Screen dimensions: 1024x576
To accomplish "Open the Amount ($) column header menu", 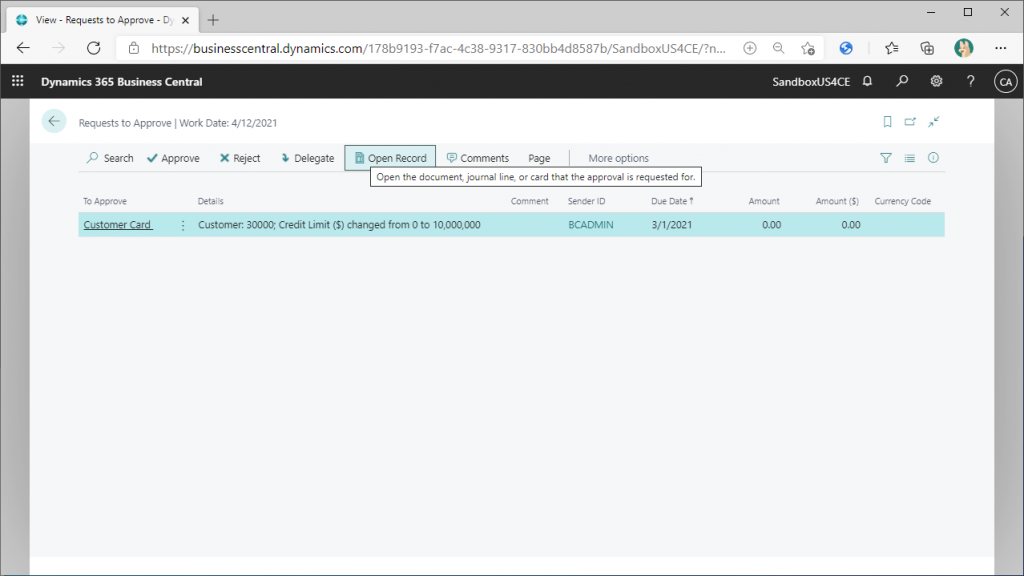I will [837, 201].
